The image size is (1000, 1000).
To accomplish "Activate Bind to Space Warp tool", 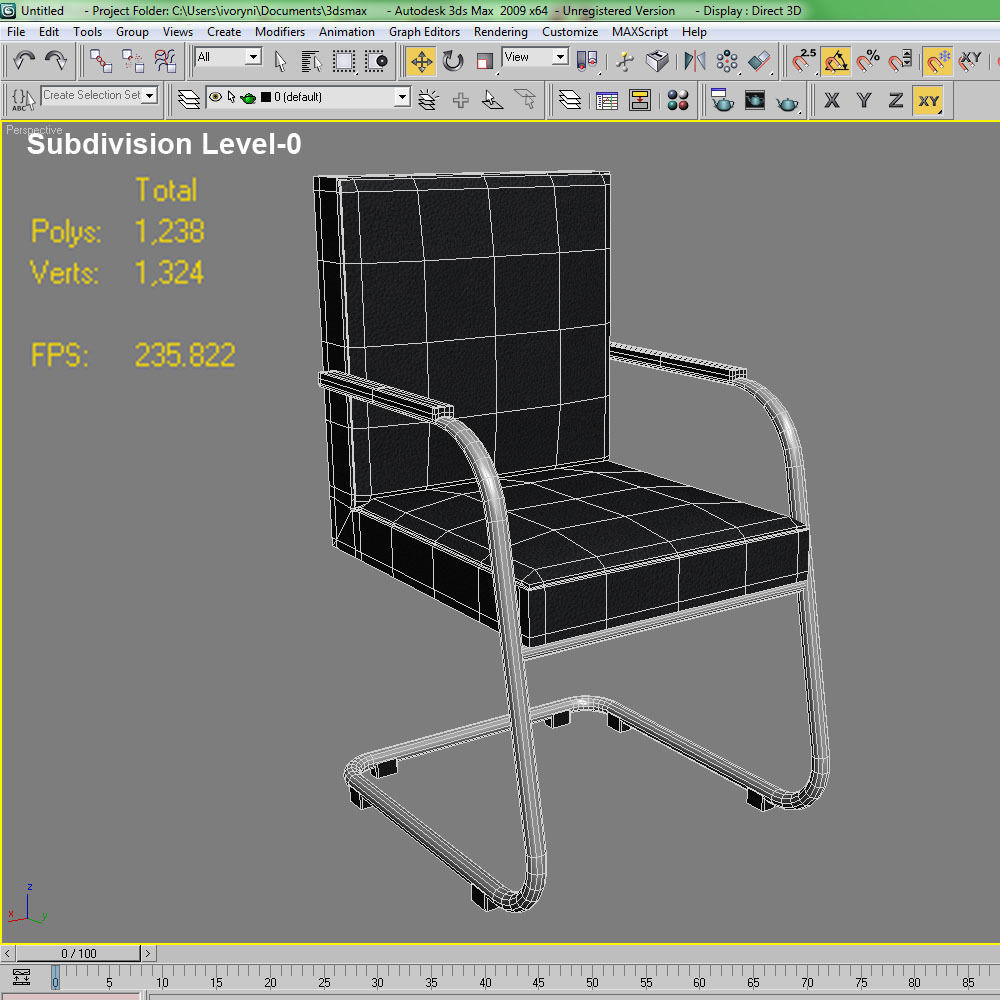I will (165, 61).
